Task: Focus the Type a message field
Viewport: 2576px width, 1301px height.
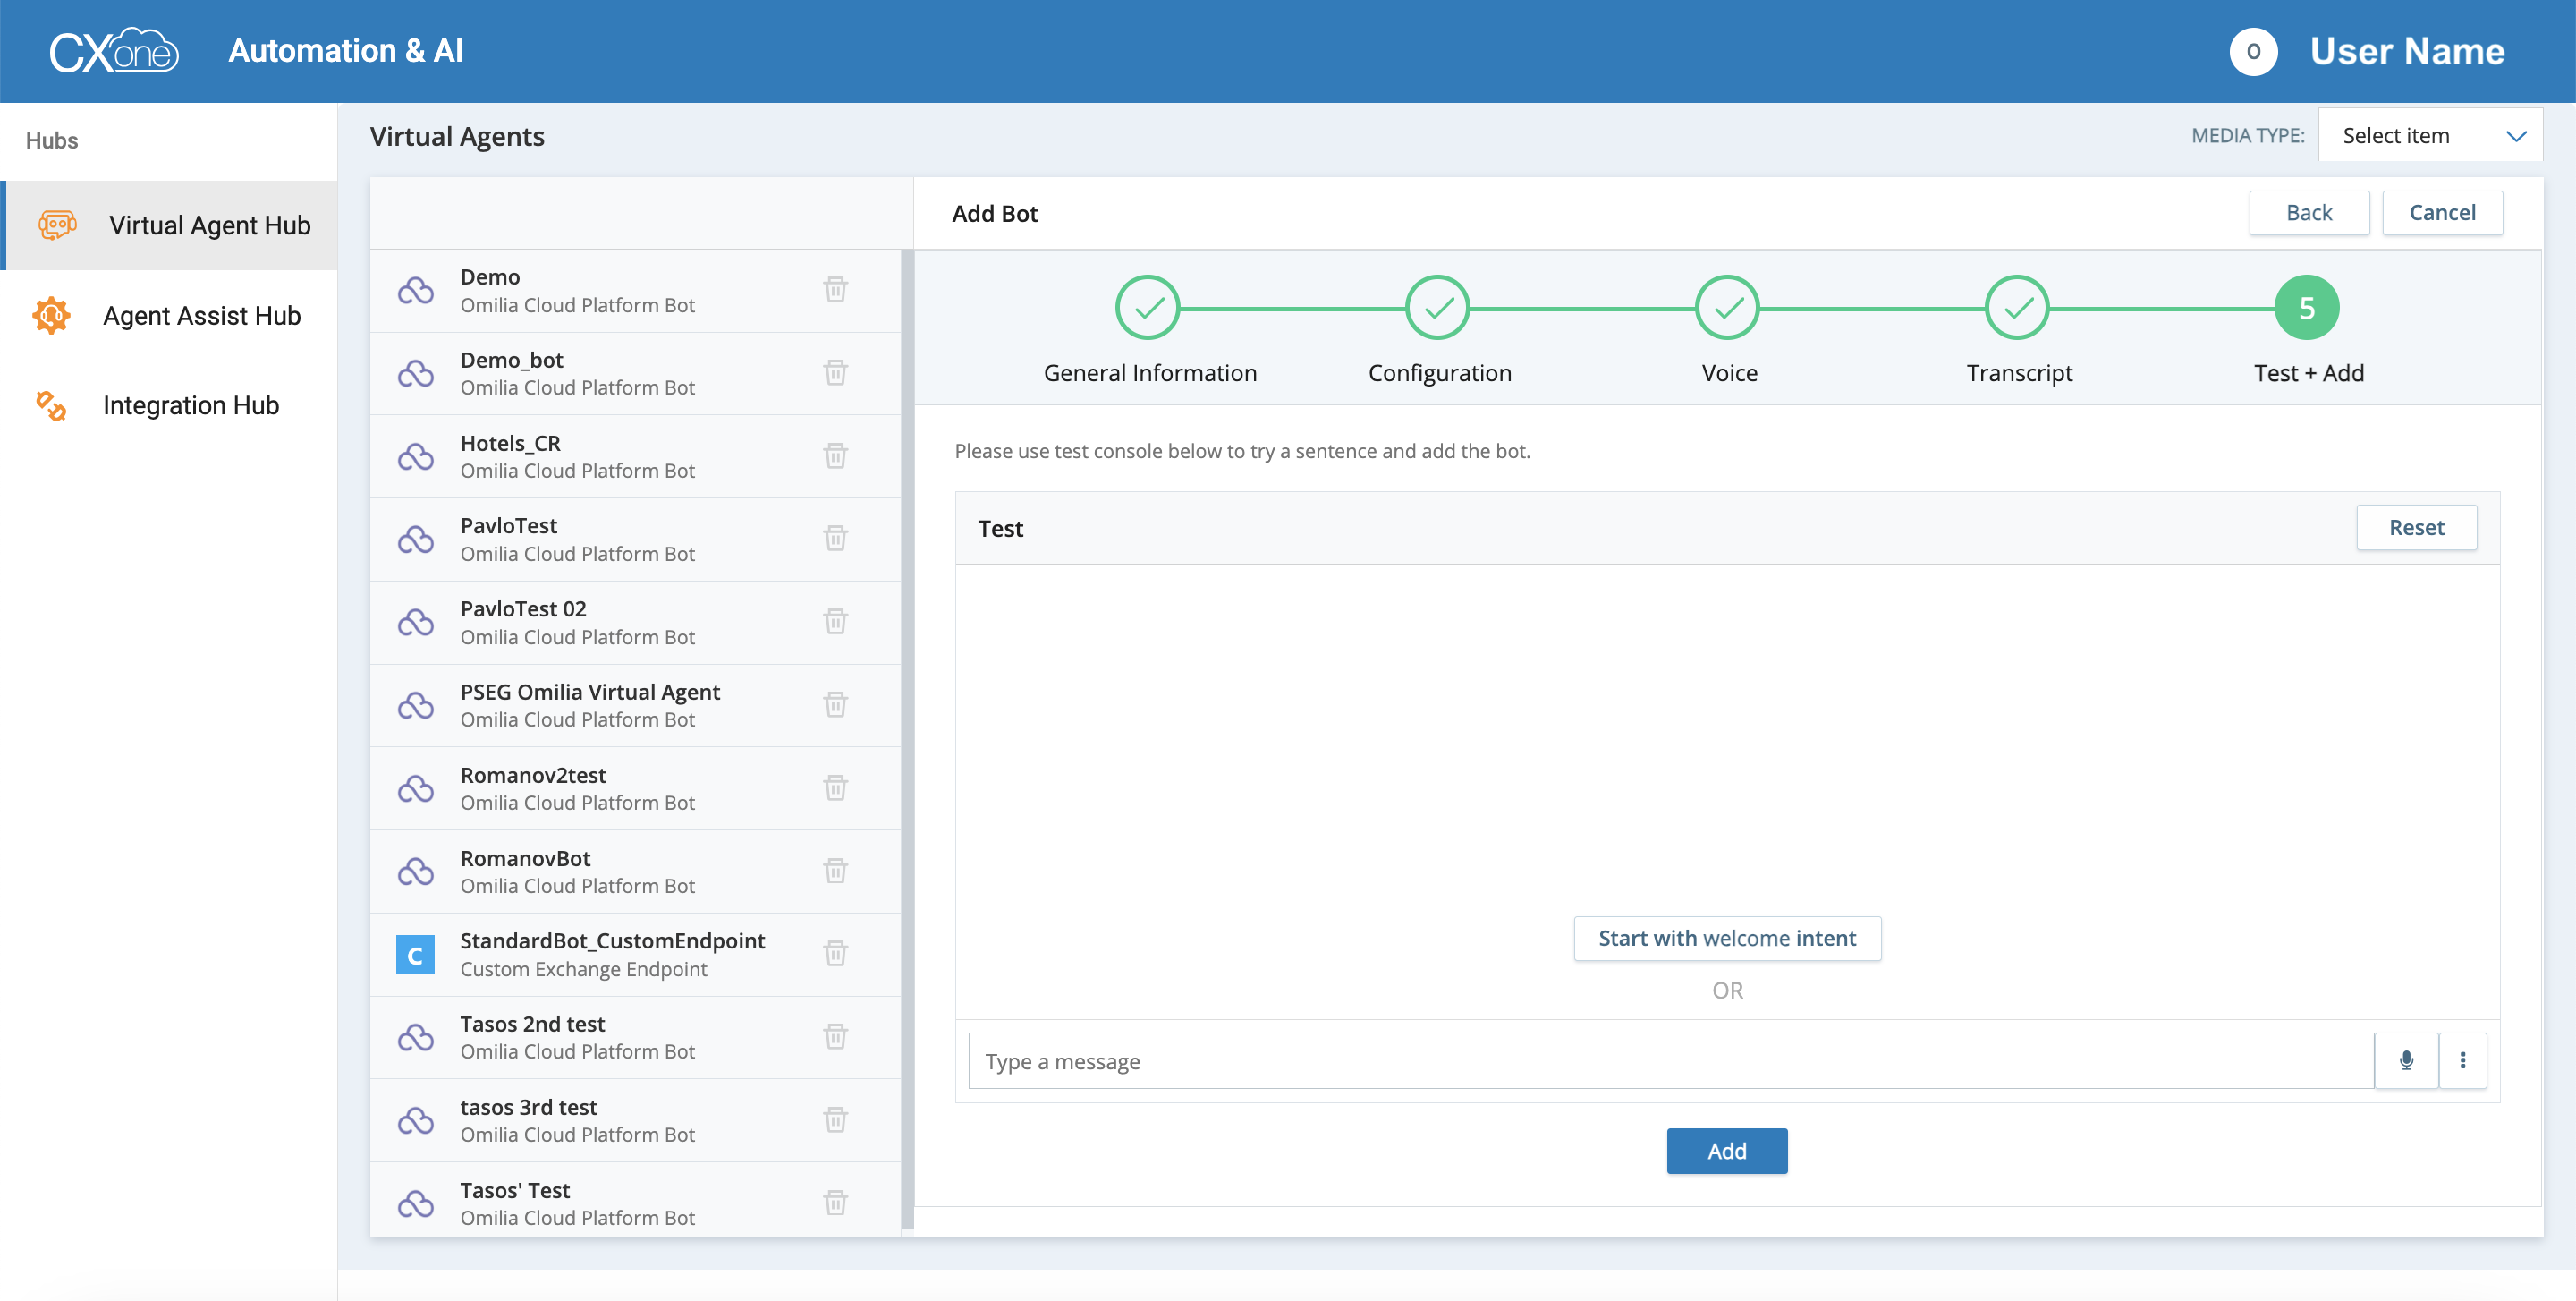Action: click(x=1670, y=1061)
